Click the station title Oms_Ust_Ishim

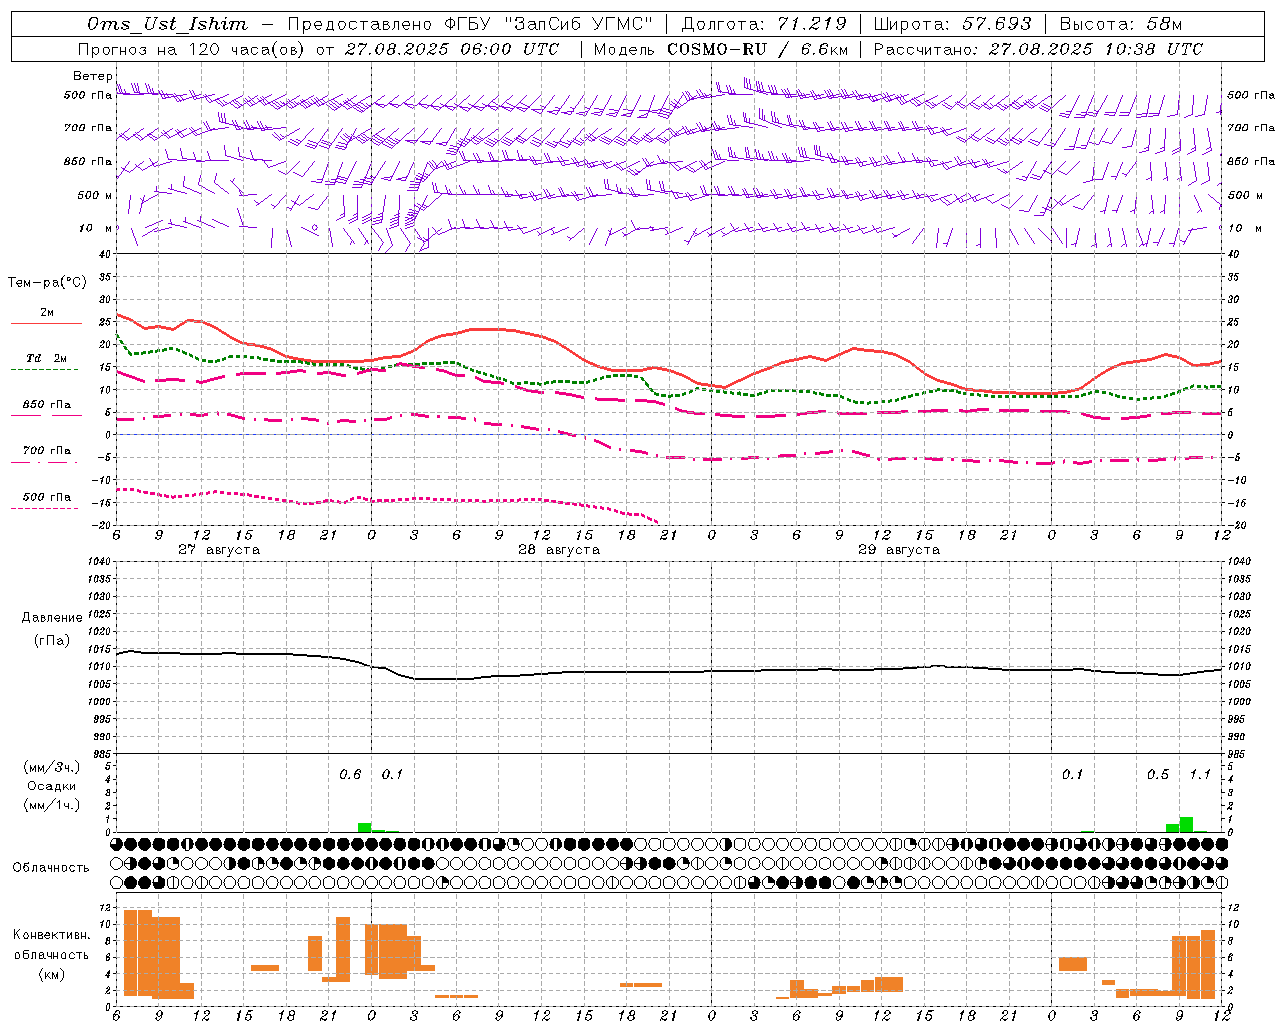tap(166, 24)
